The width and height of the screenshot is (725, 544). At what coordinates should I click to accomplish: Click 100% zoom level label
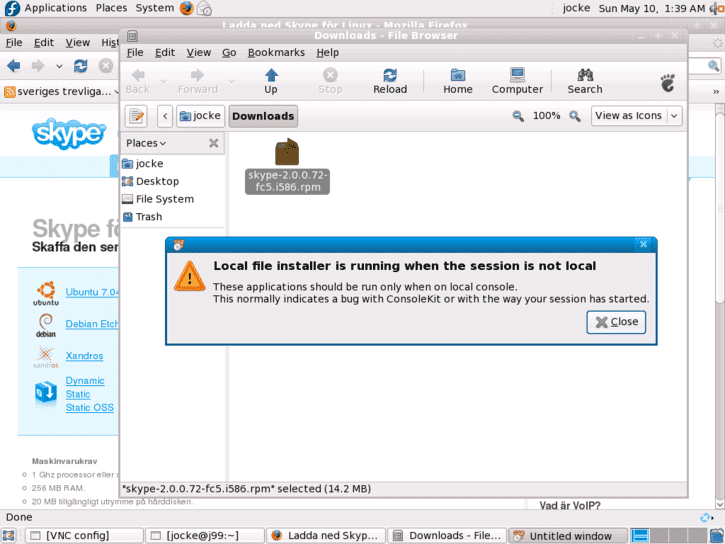pyautogui.click(x=546, y=116)
